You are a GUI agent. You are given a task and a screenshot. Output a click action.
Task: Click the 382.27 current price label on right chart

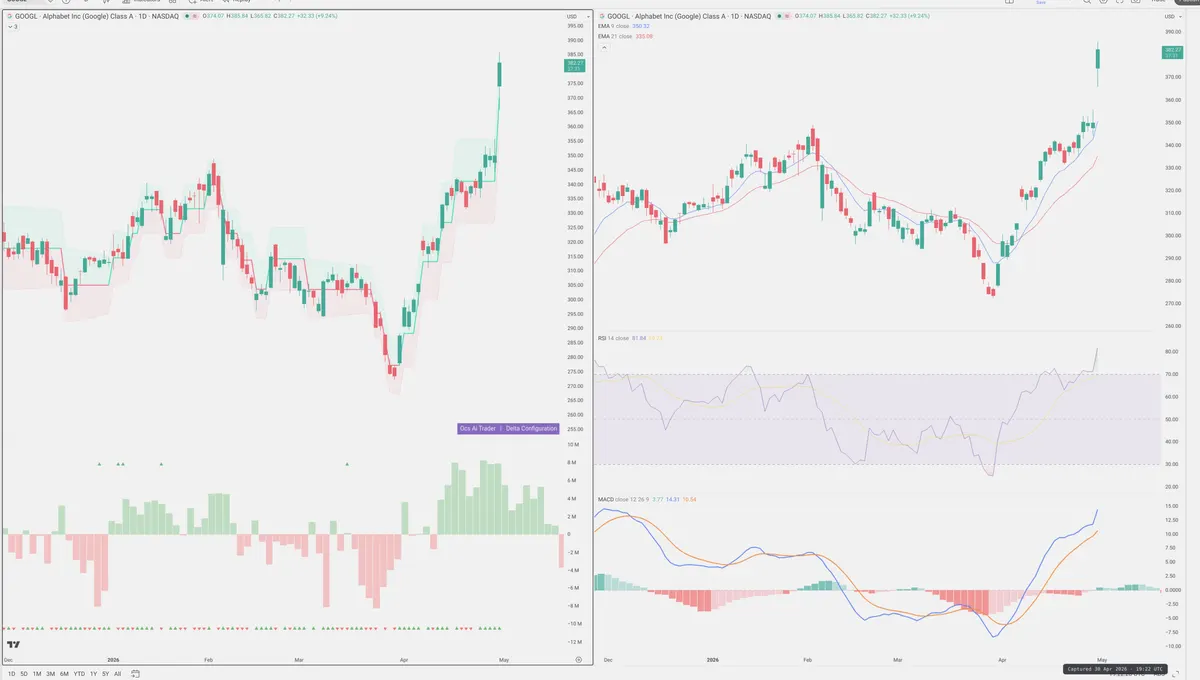[1173, 52]
